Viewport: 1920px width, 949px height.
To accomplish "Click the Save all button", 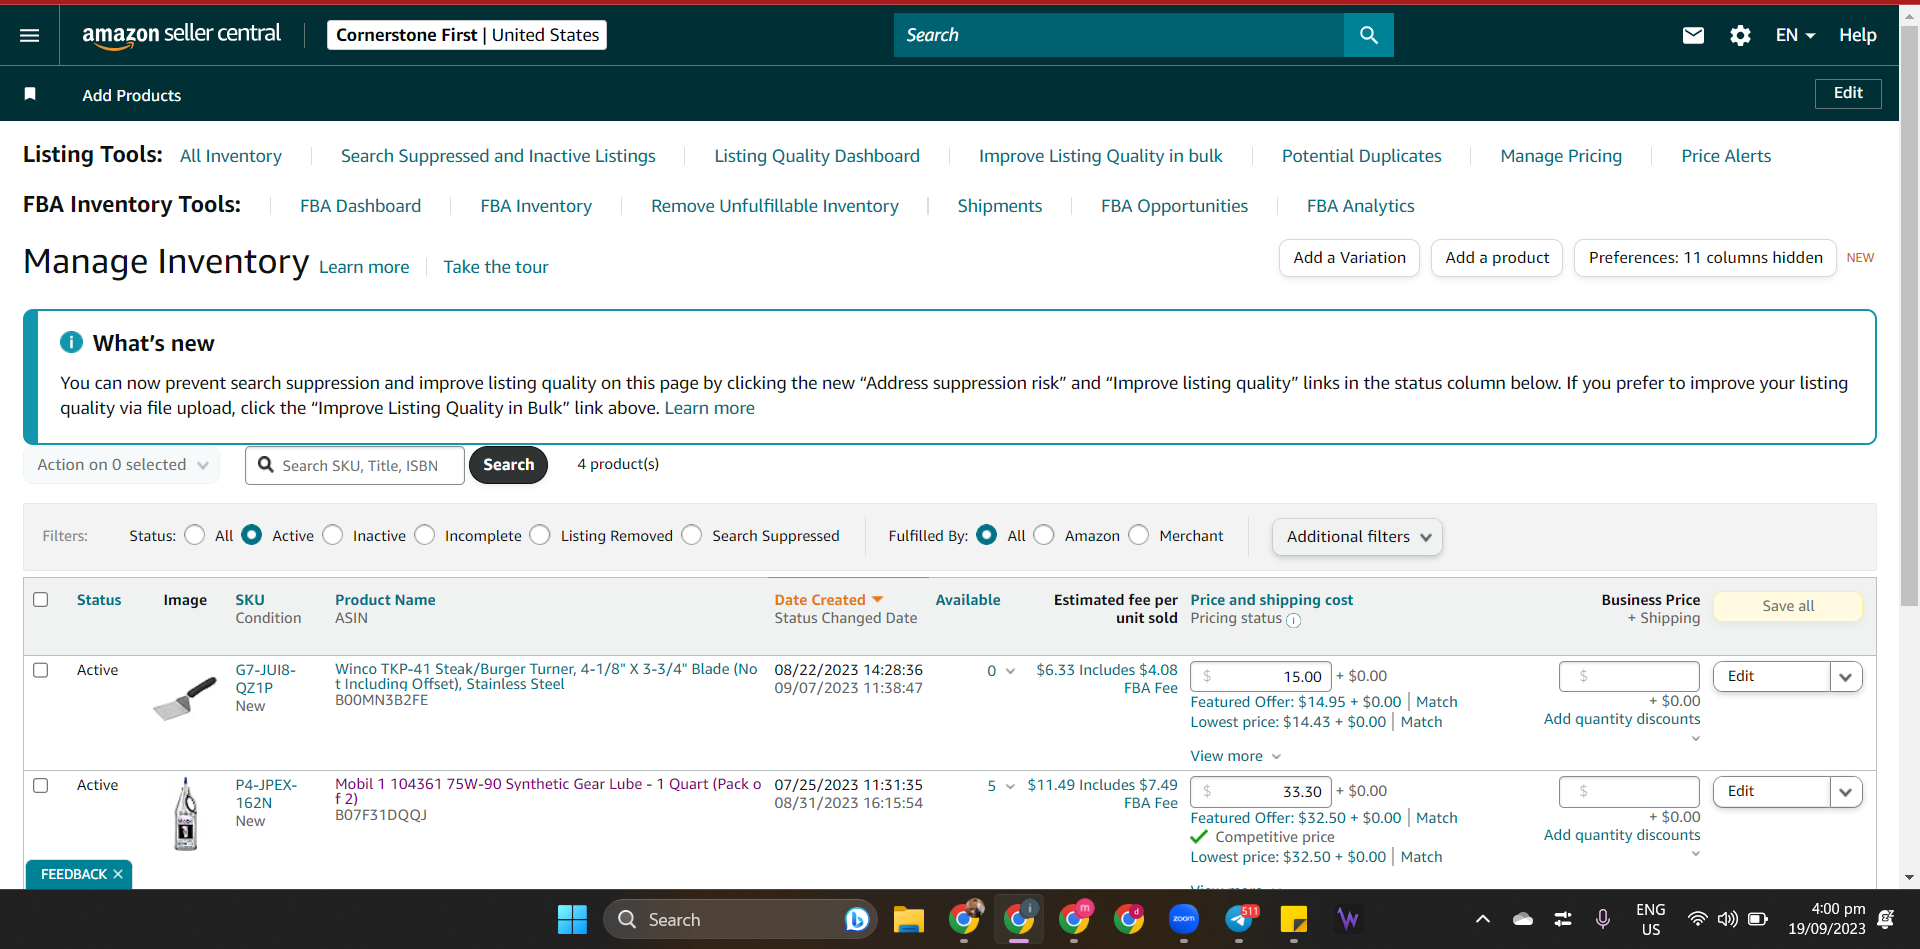I will pos(1788,606).
